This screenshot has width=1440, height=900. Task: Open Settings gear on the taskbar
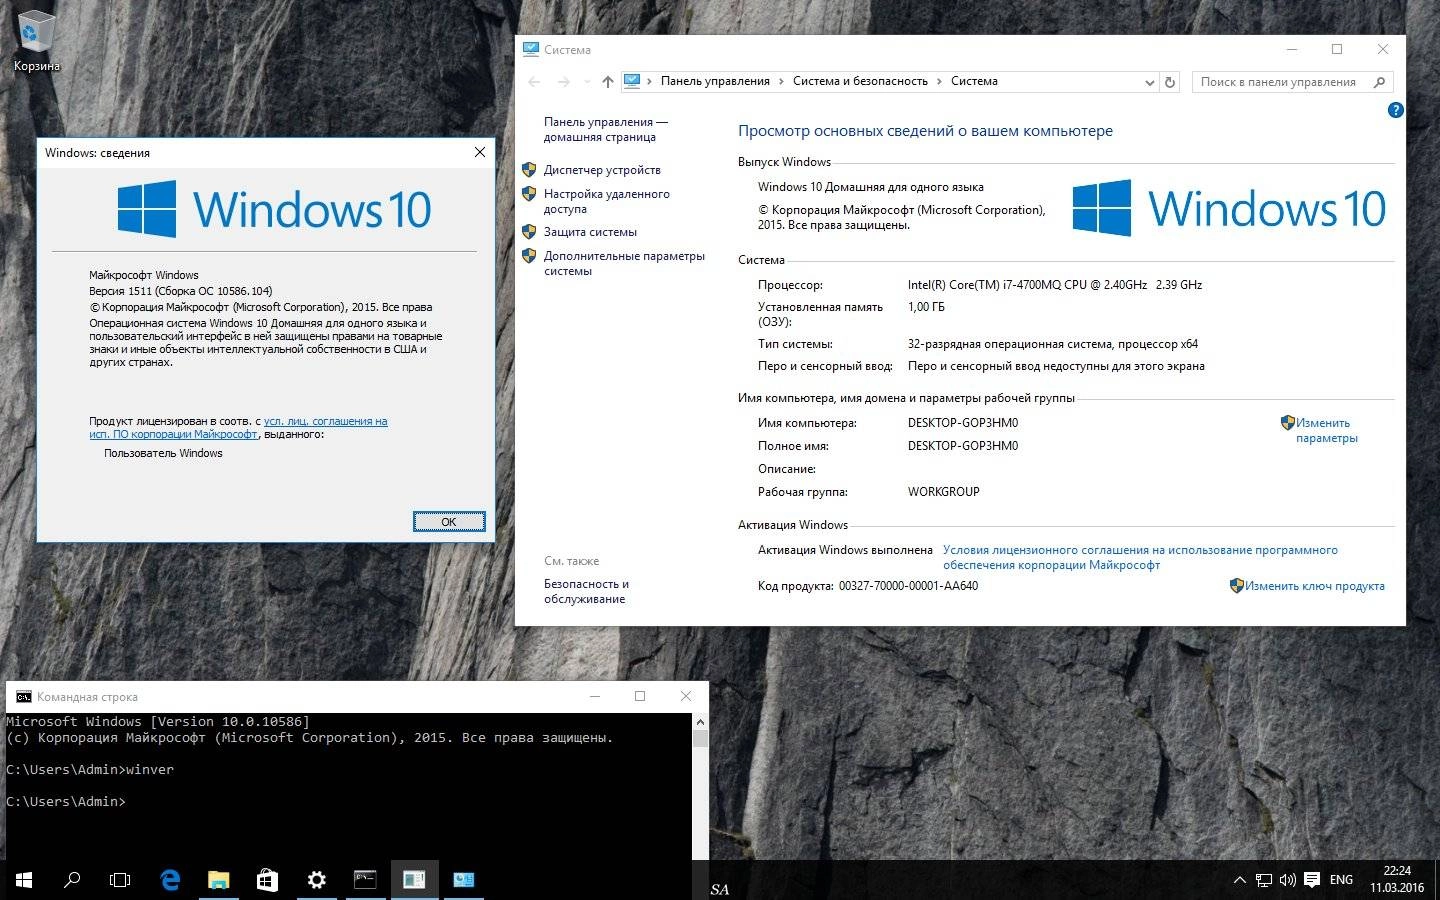[316, 880]
